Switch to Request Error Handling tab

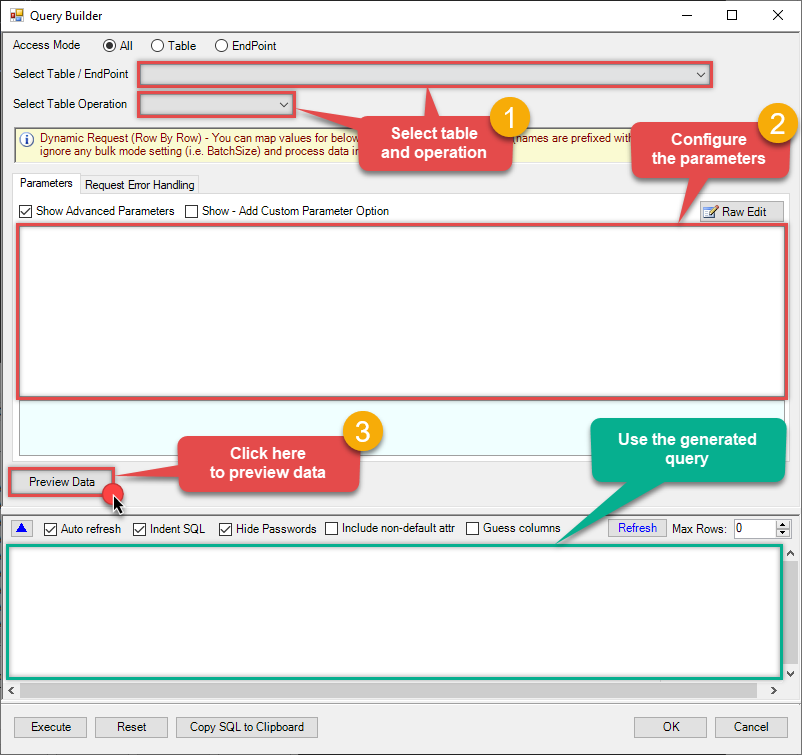[139, 185]
